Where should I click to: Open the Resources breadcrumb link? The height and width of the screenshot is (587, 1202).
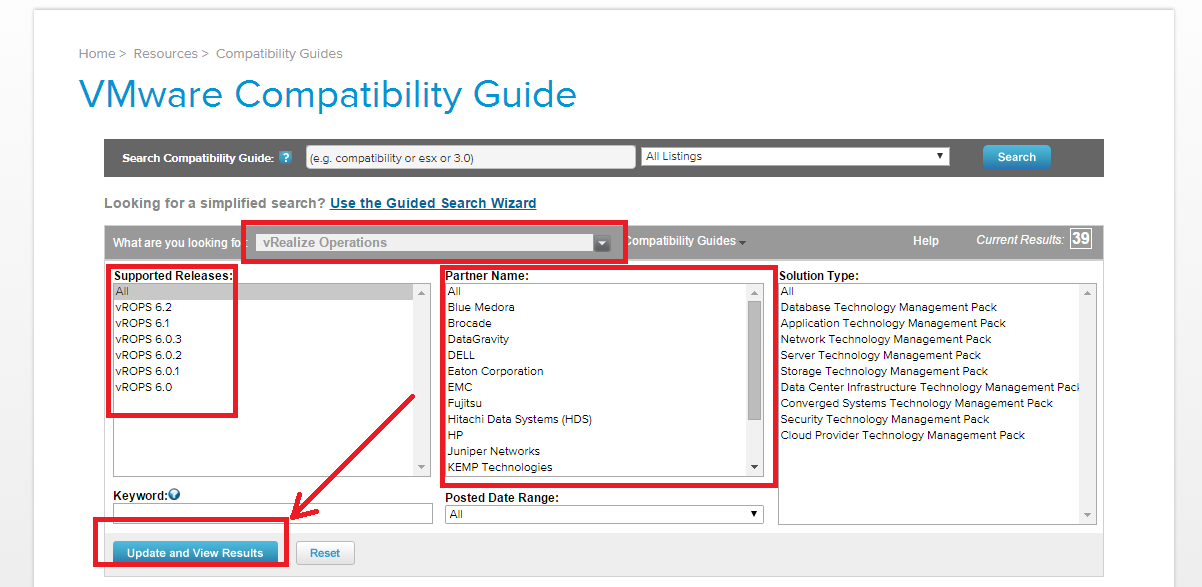(x=165, y=54)
